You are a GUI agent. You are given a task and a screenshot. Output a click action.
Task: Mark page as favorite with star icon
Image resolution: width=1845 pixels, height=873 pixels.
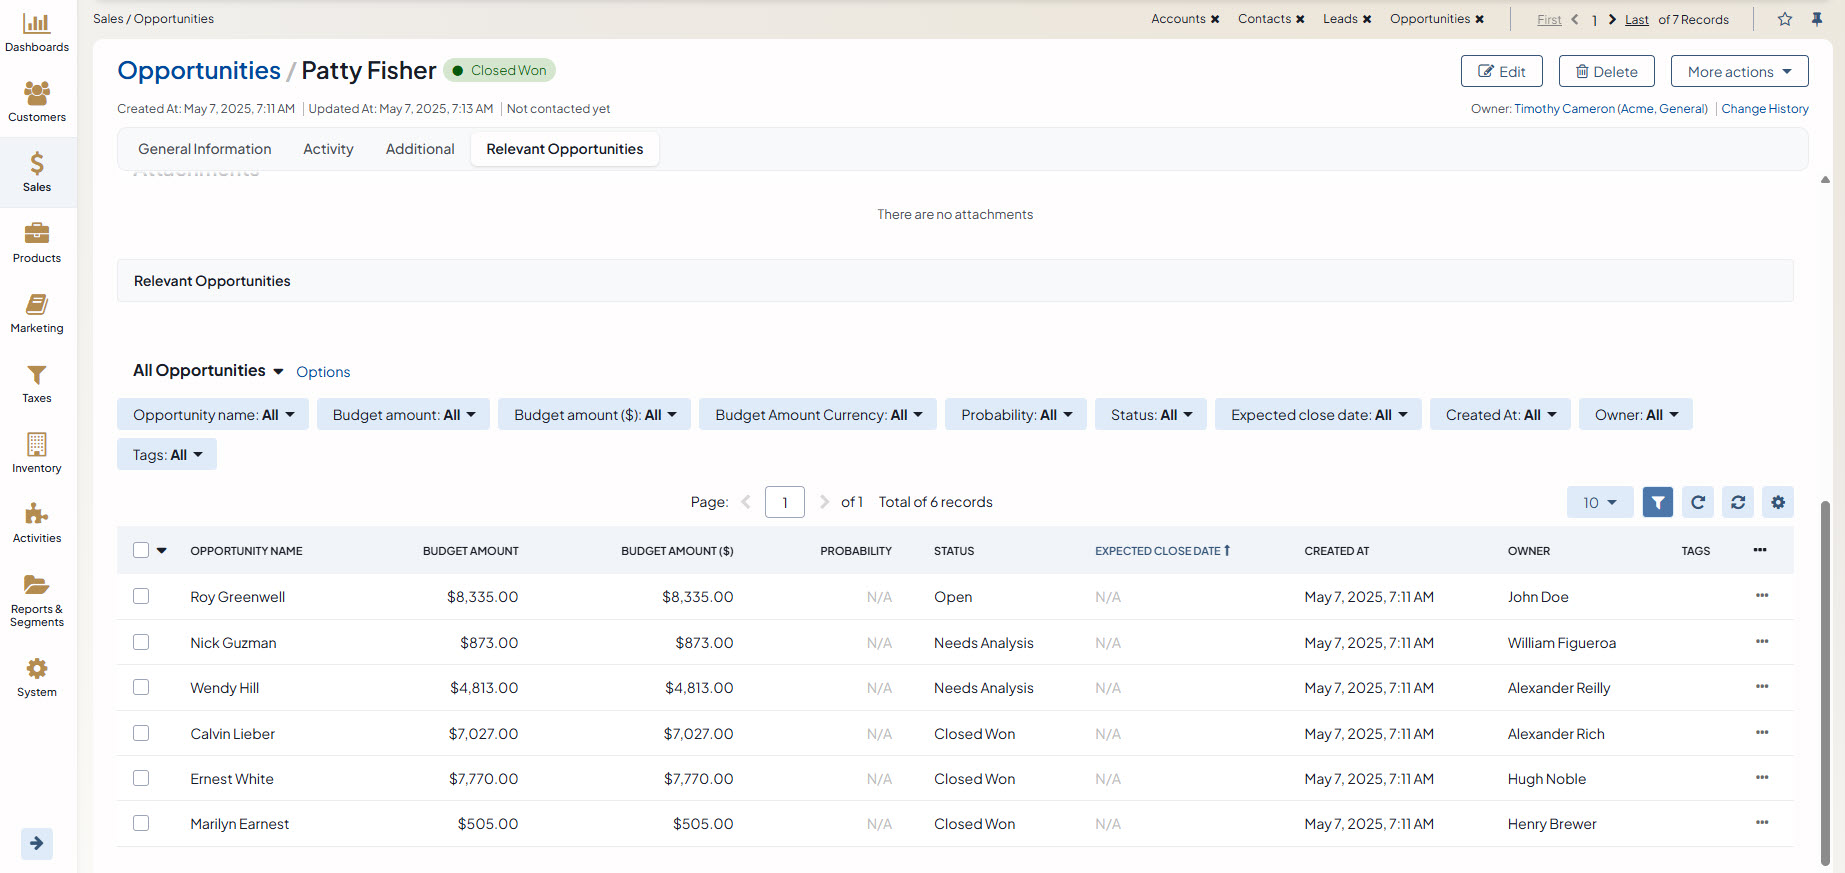[x=1784, y=19]
